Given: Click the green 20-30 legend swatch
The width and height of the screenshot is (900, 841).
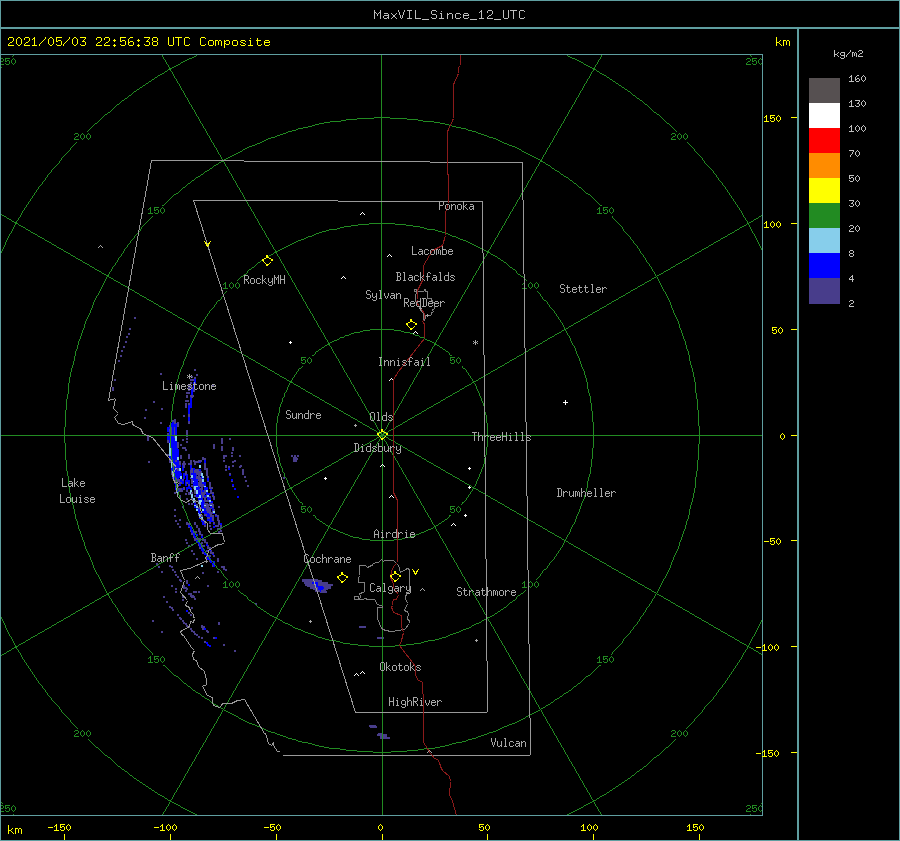Looking at the screenshot, I should pos(824,215).
